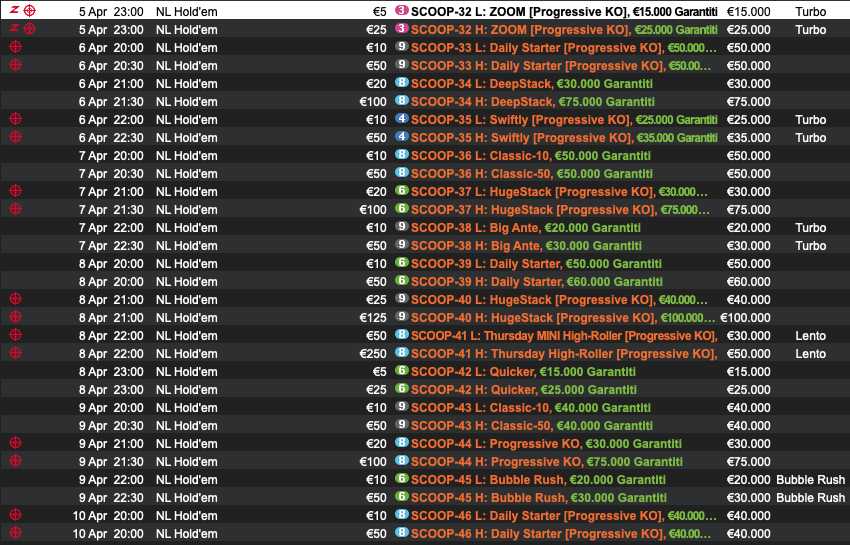Click Turbo label on SCOOP-35 H row
This screenshot has height=545, width=850.
coord(810,138)
